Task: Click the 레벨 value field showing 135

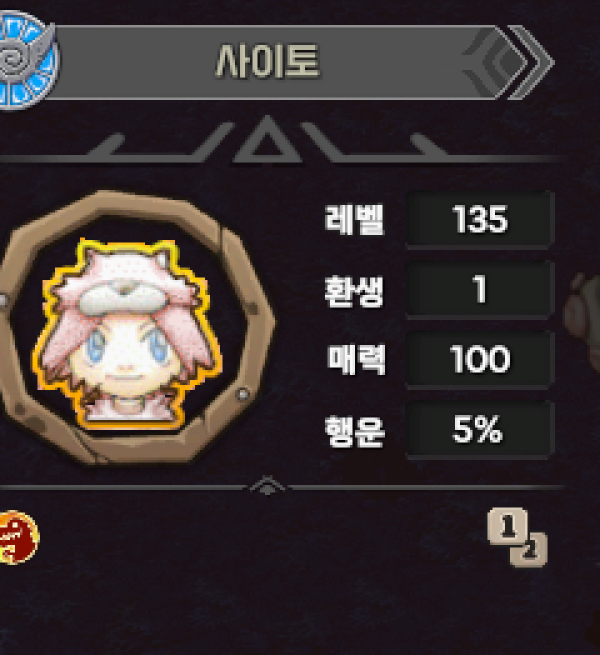Action: [x=480, y=219]
